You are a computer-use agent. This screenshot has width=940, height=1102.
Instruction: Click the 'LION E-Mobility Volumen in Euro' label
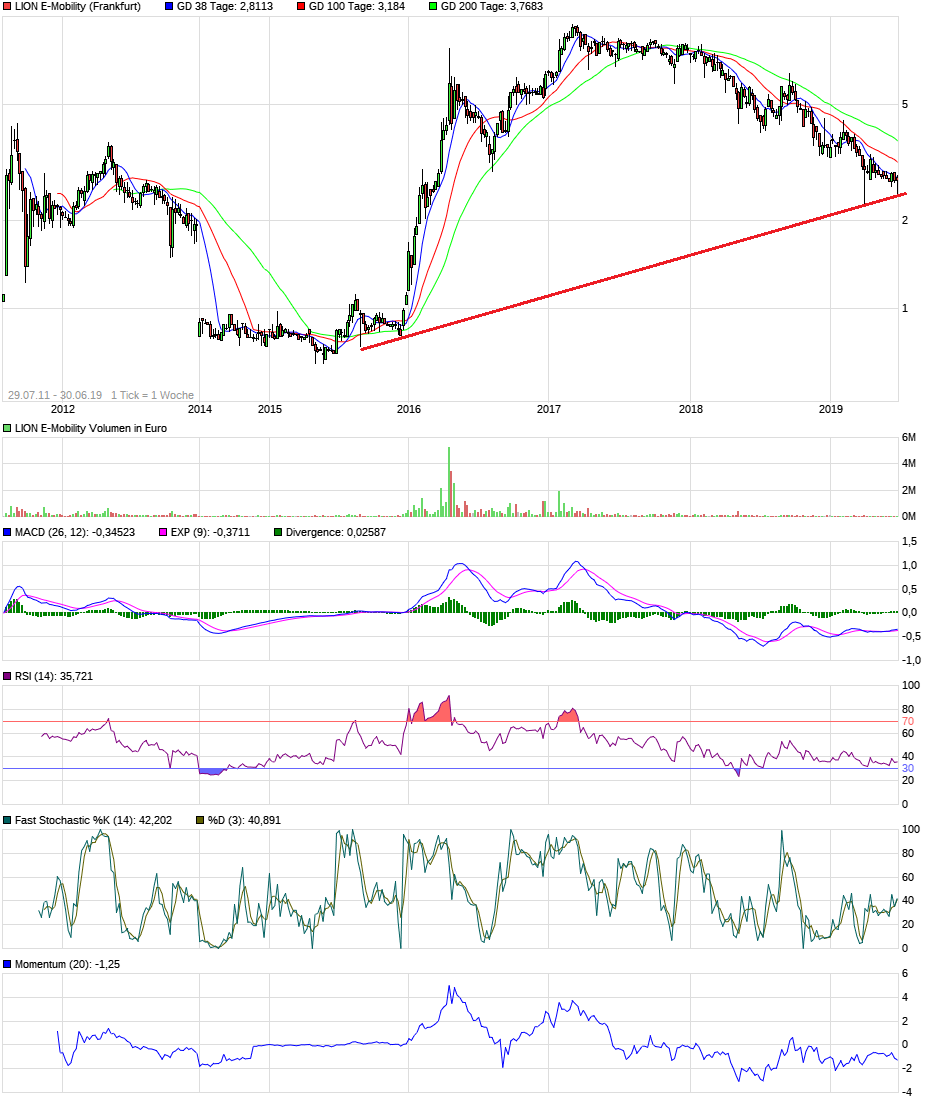[x=91, y=428]
